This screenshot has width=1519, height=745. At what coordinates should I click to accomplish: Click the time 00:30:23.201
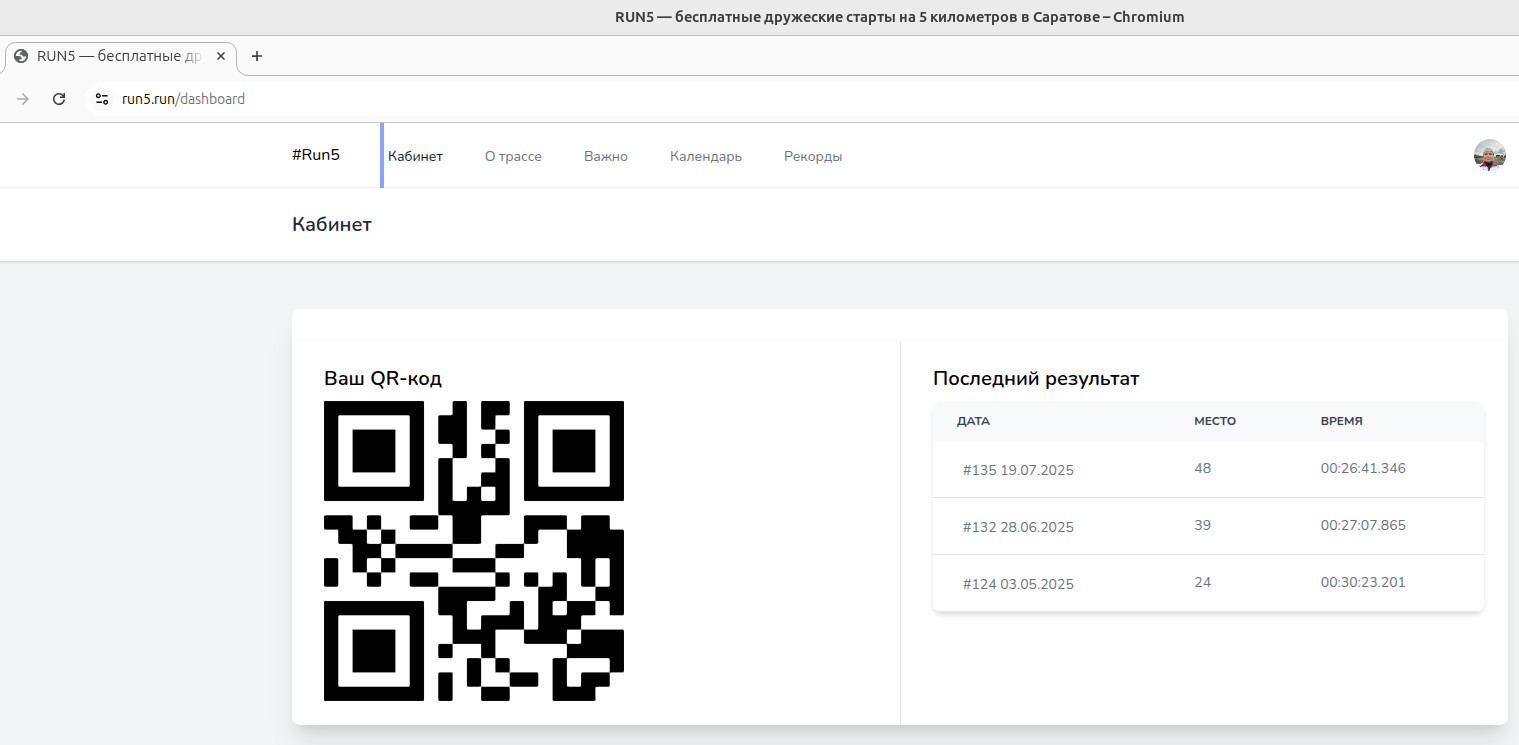coord(1363,582)
